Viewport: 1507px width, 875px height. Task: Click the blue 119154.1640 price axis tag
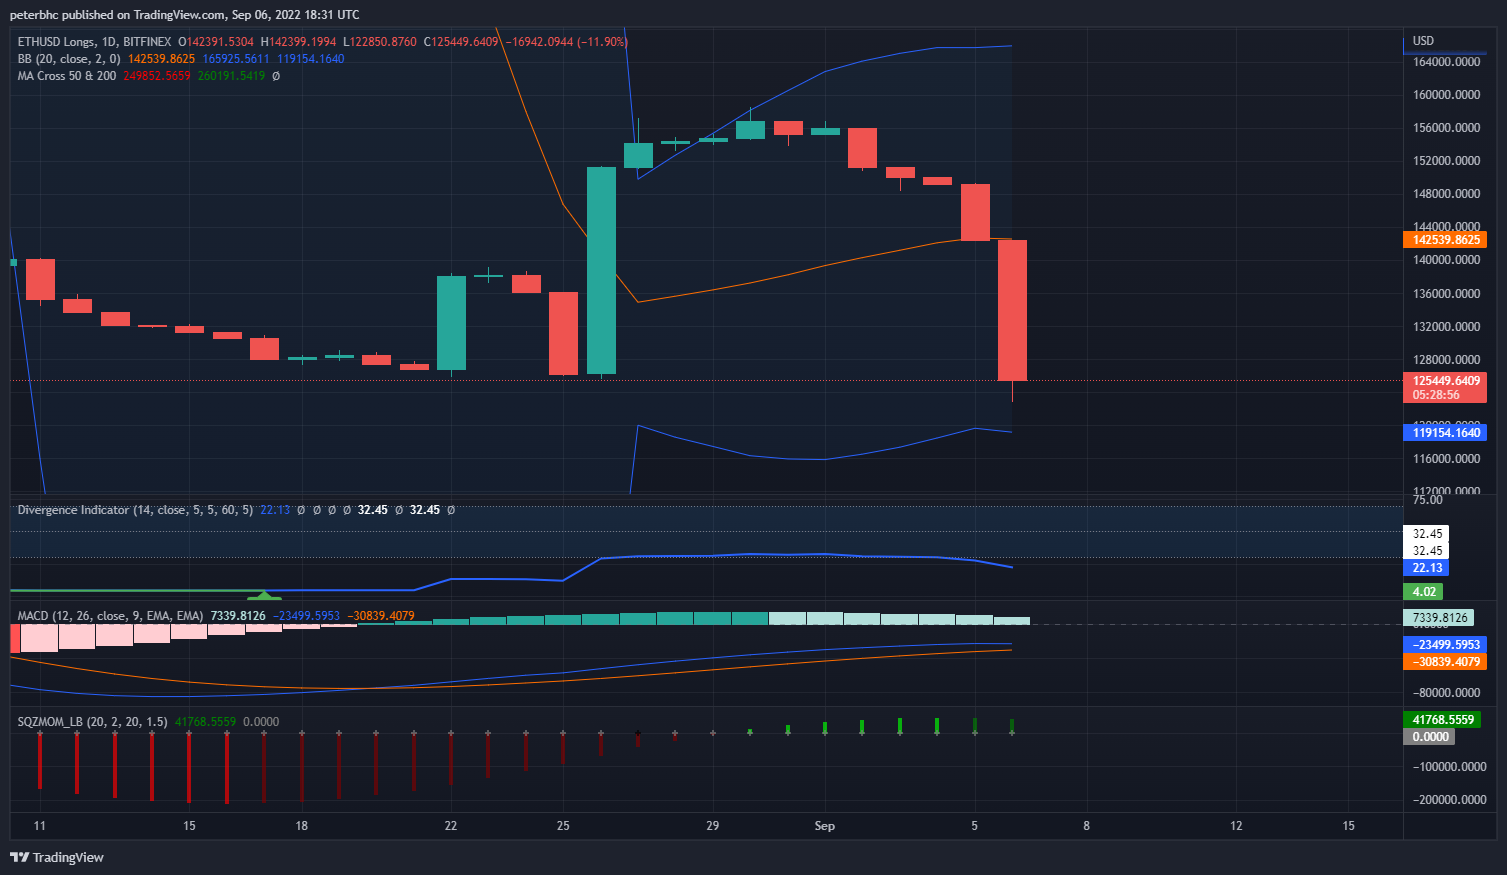pos(1445,433)
